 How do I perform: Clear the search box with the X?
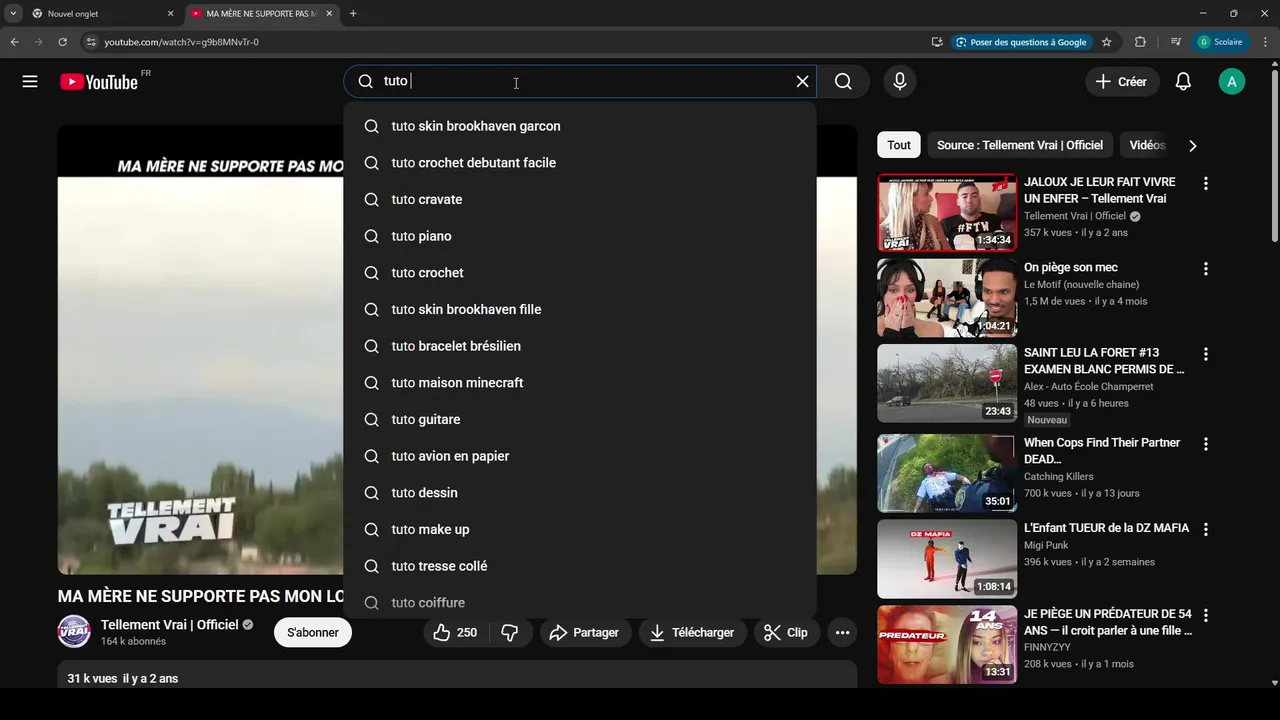click(x=802, y=82)
